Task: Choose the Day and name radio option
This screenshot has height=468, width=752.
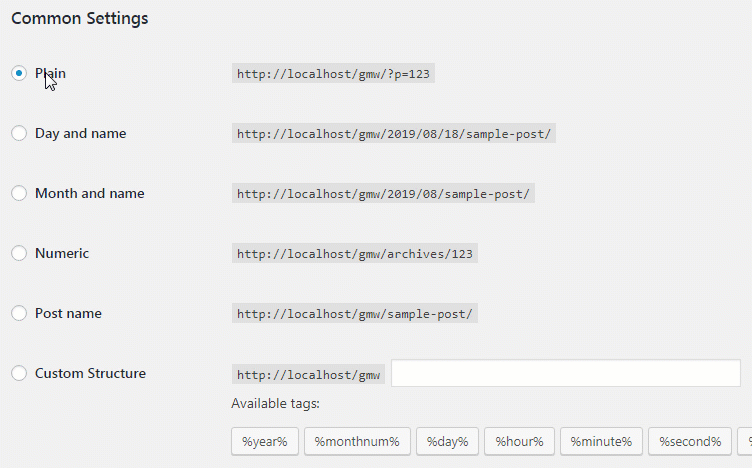Action: [19, 133]
